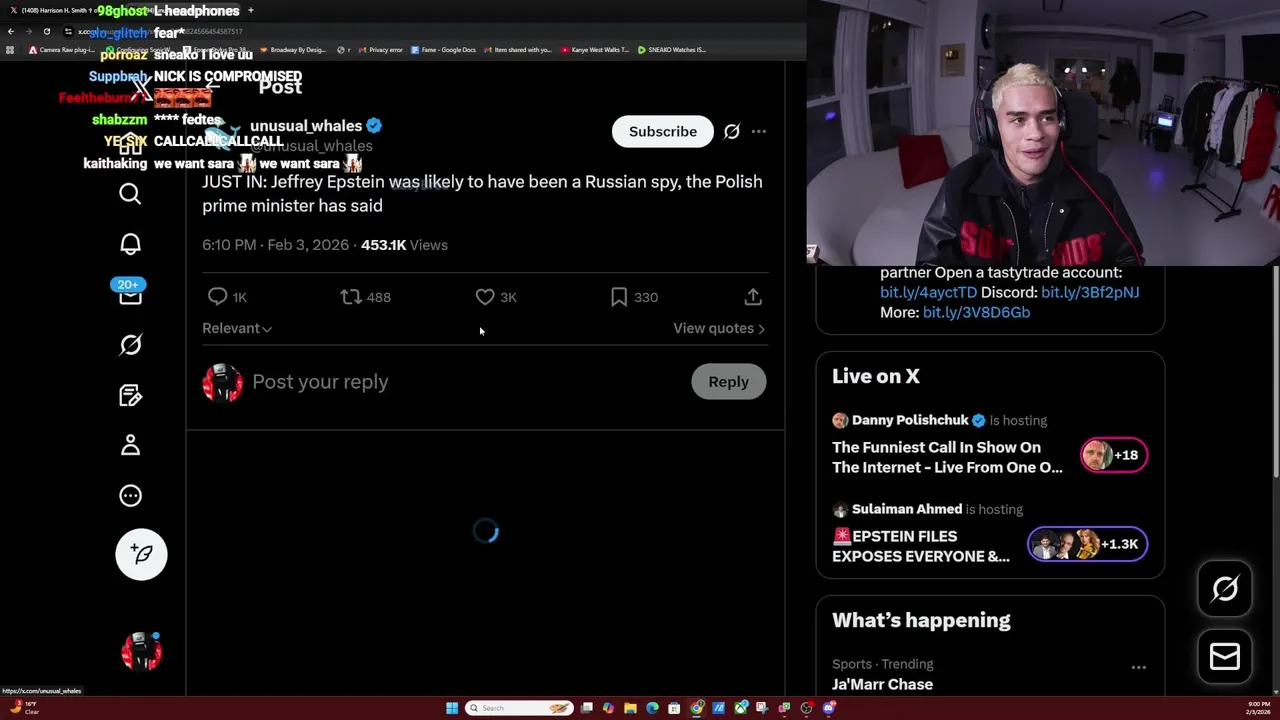Click floating Grok button at bottom right
Viewport: 1280px width, 720px height.
click(1225, 588)
